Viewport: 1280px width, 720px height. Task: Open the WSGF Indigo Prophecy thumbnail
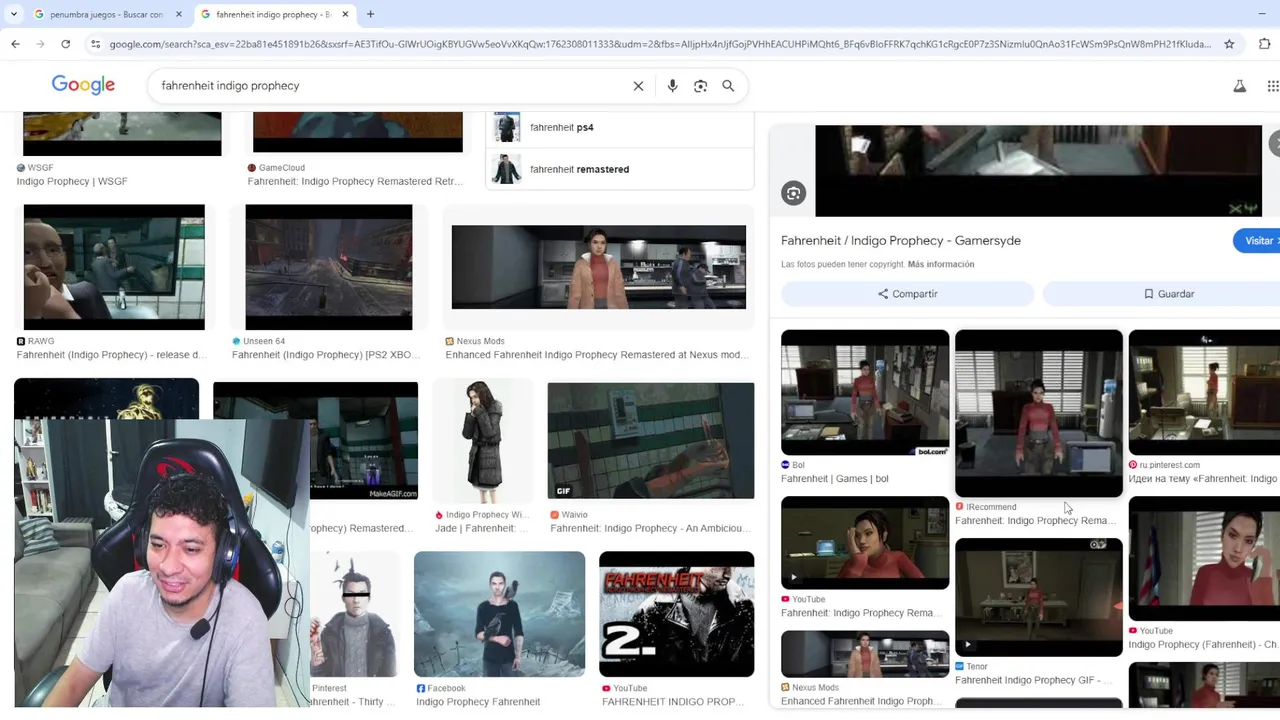click(x=122, y=134)
